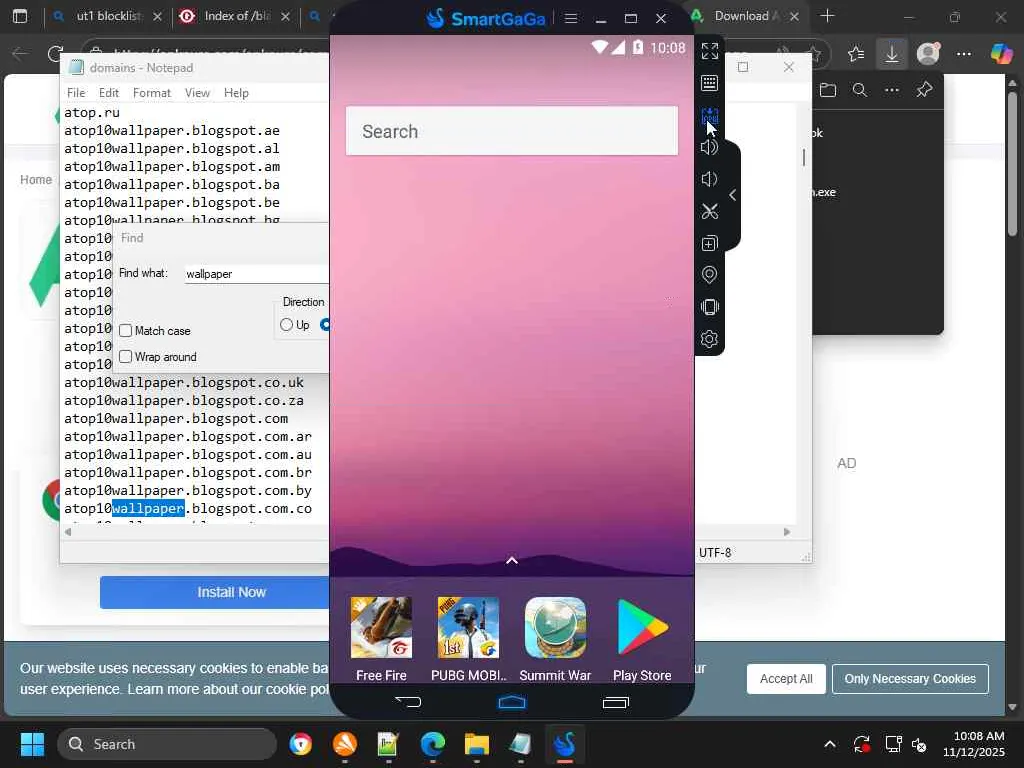This screenshot has width=1024, height=768.
Task: Launch PUBG Mobile app
Action: (468, 639)
